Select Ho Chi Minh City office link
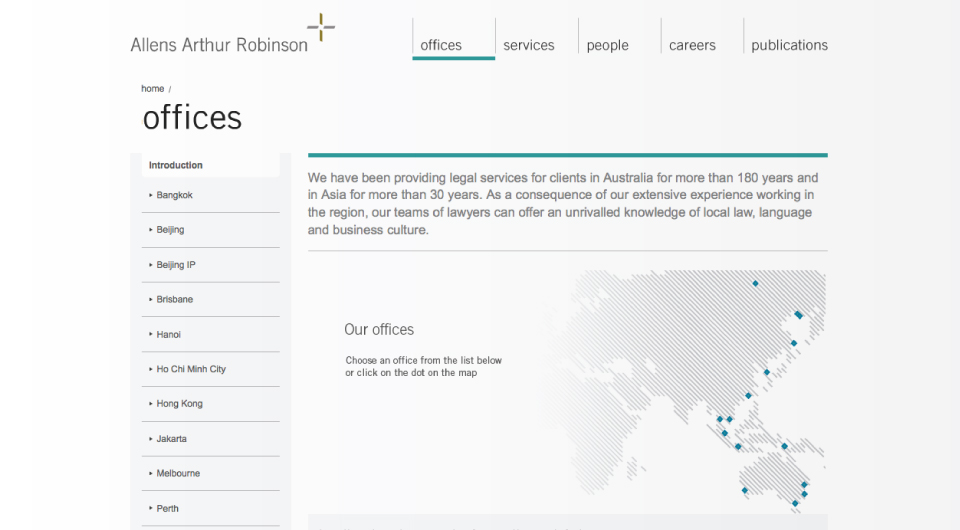 pyautogui.click(x=191, y=369)
